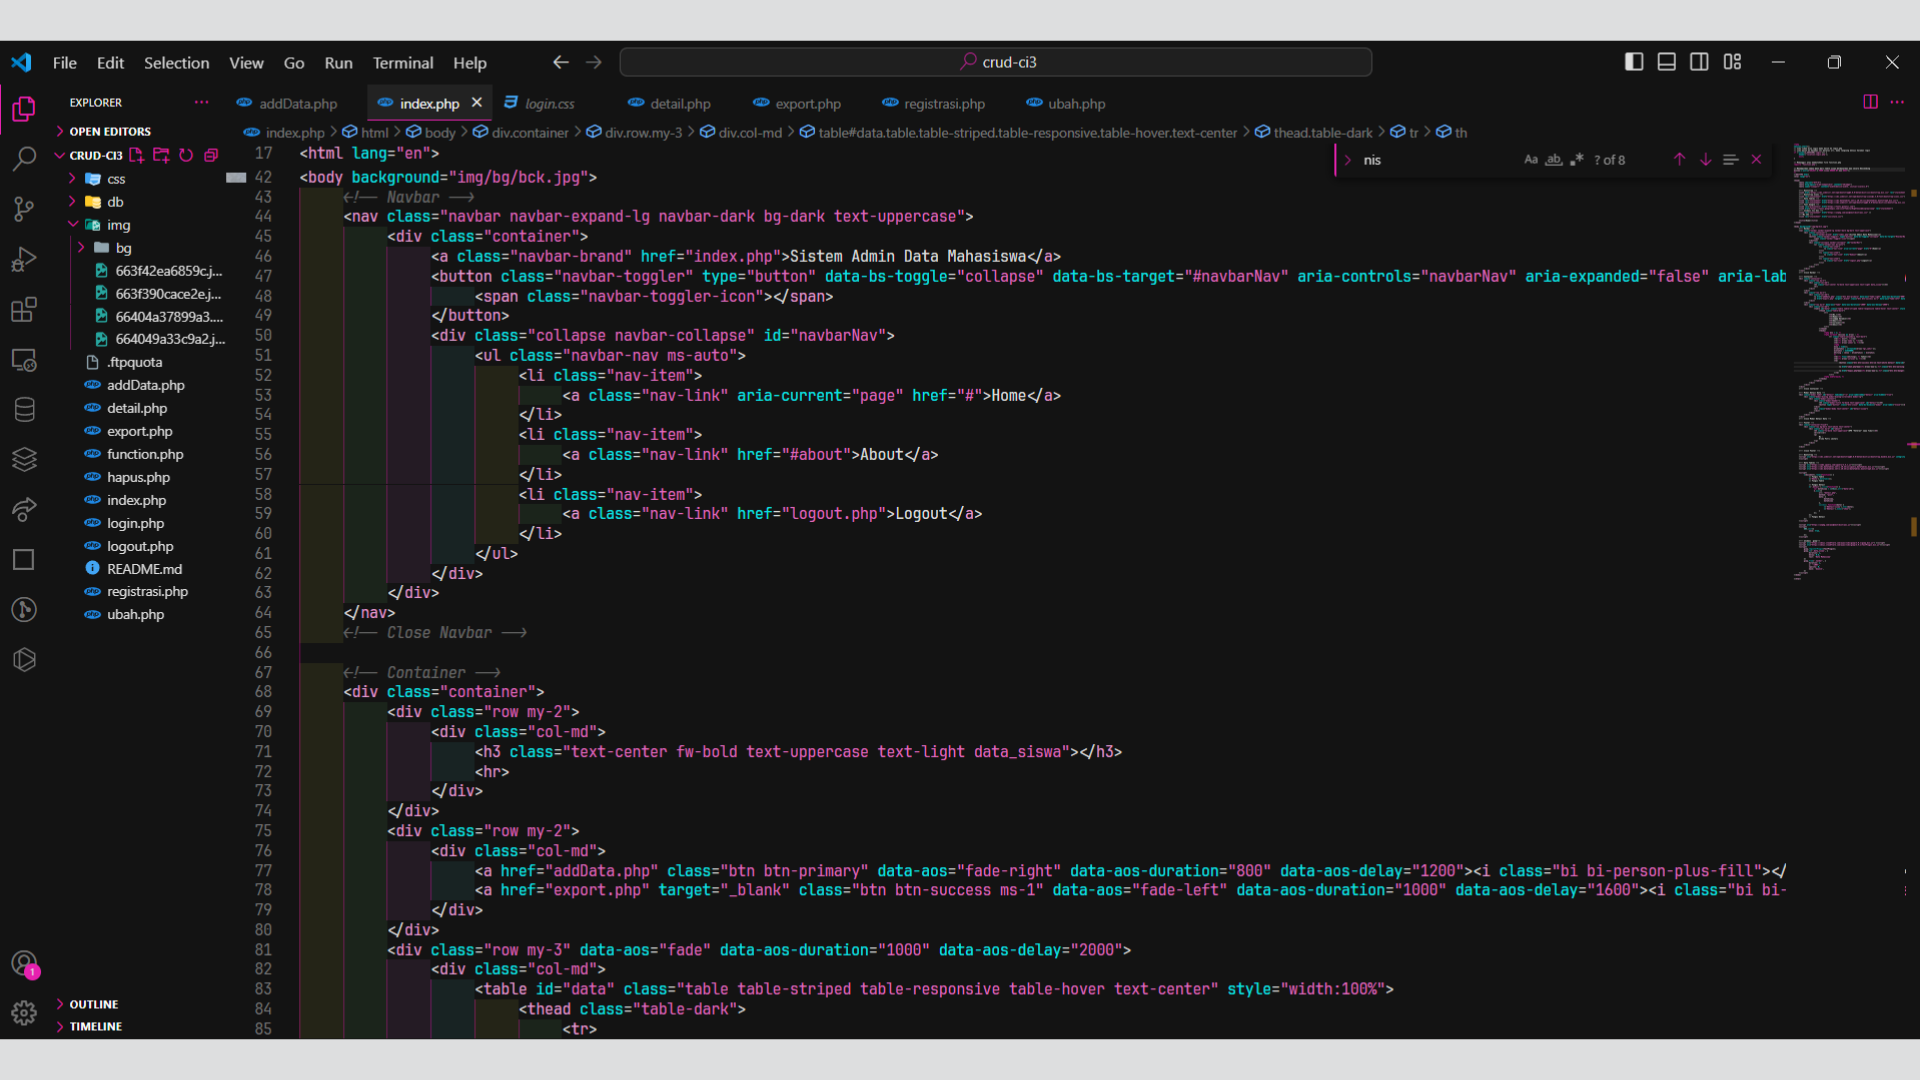Expand the OPEN EDITORS section
This screenshot has height=1080, width=1920.
pos(110,131)
